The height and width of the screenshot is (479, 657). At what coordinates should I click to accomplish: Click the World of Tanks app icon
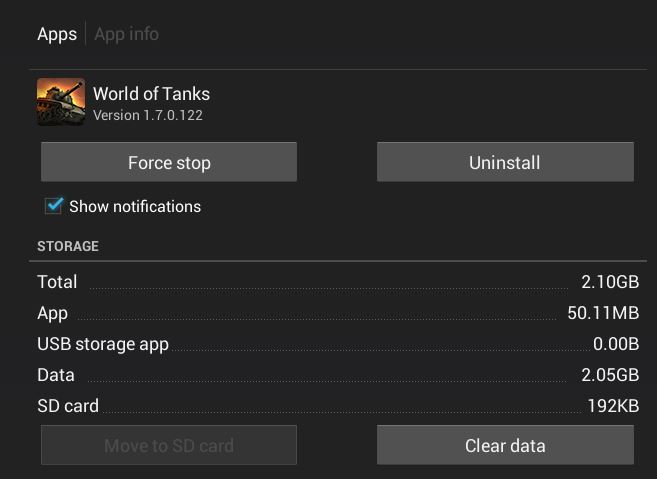click(x=61, y=102)
